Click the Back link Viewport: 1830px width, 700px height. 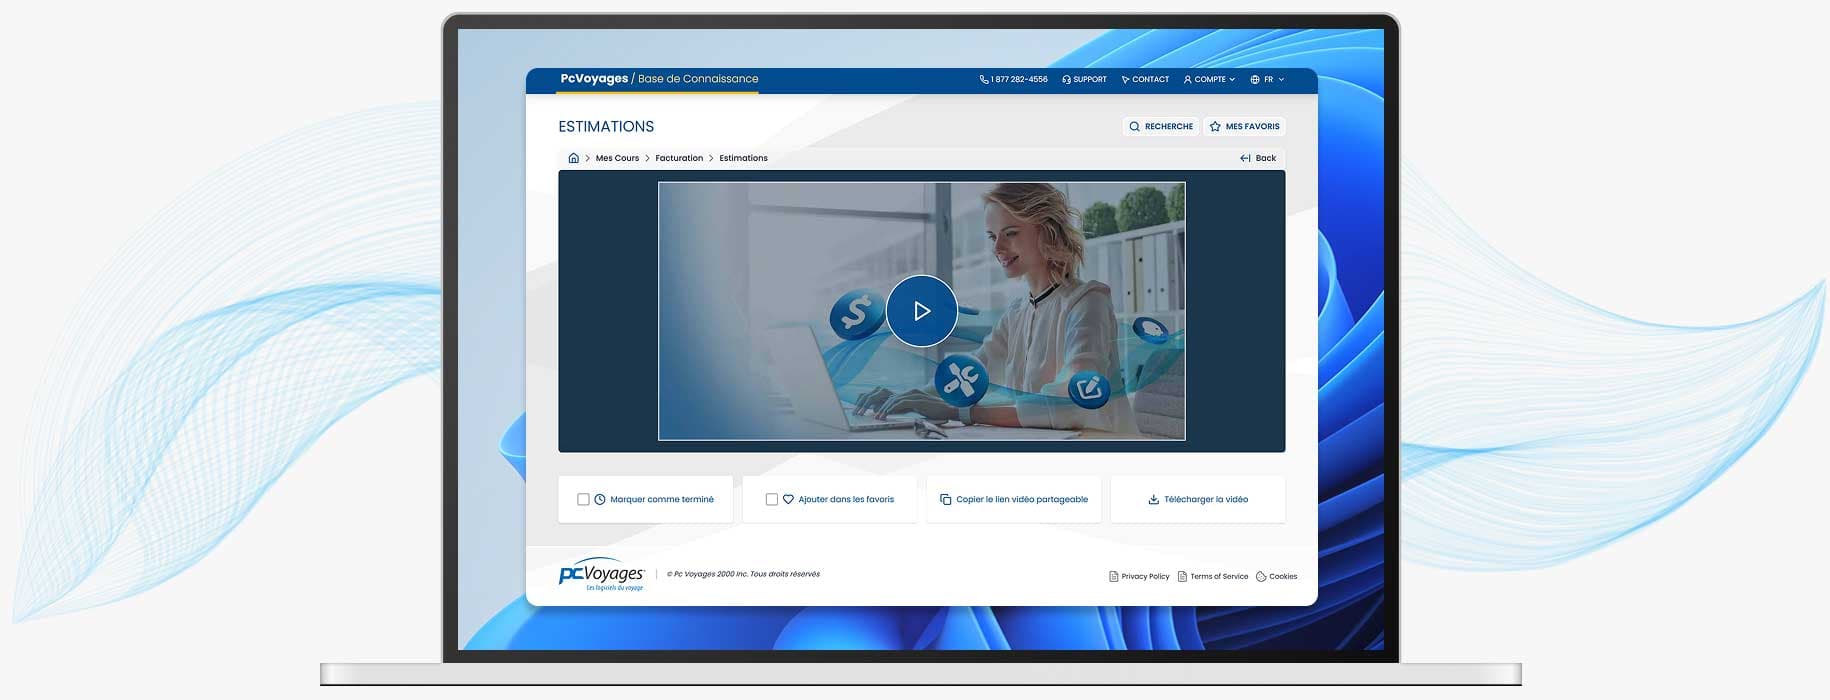click(x=1258, y=158)
